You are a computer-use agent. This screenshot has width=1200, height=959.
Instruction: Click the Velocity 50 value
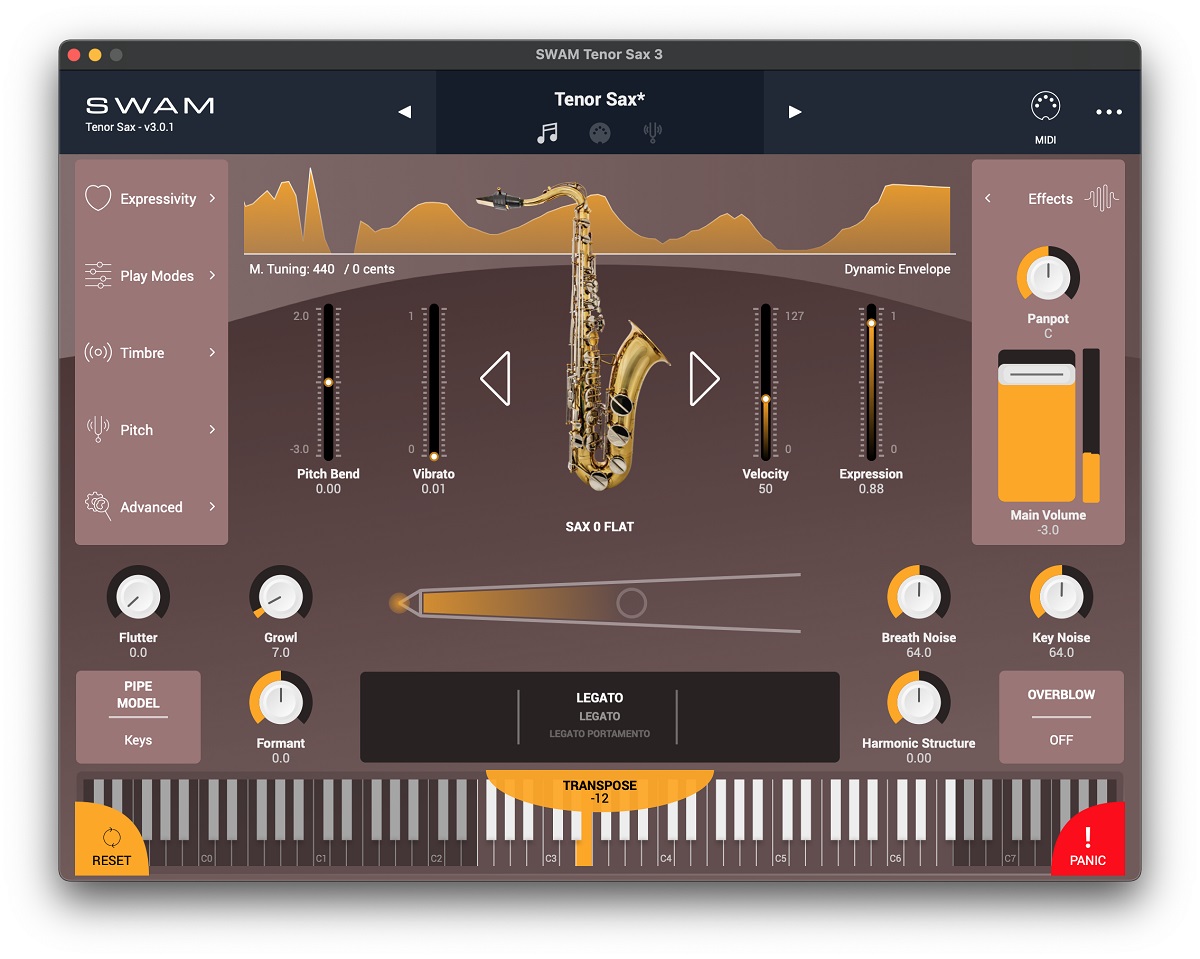pyautogui.click(x=766, y=489)
